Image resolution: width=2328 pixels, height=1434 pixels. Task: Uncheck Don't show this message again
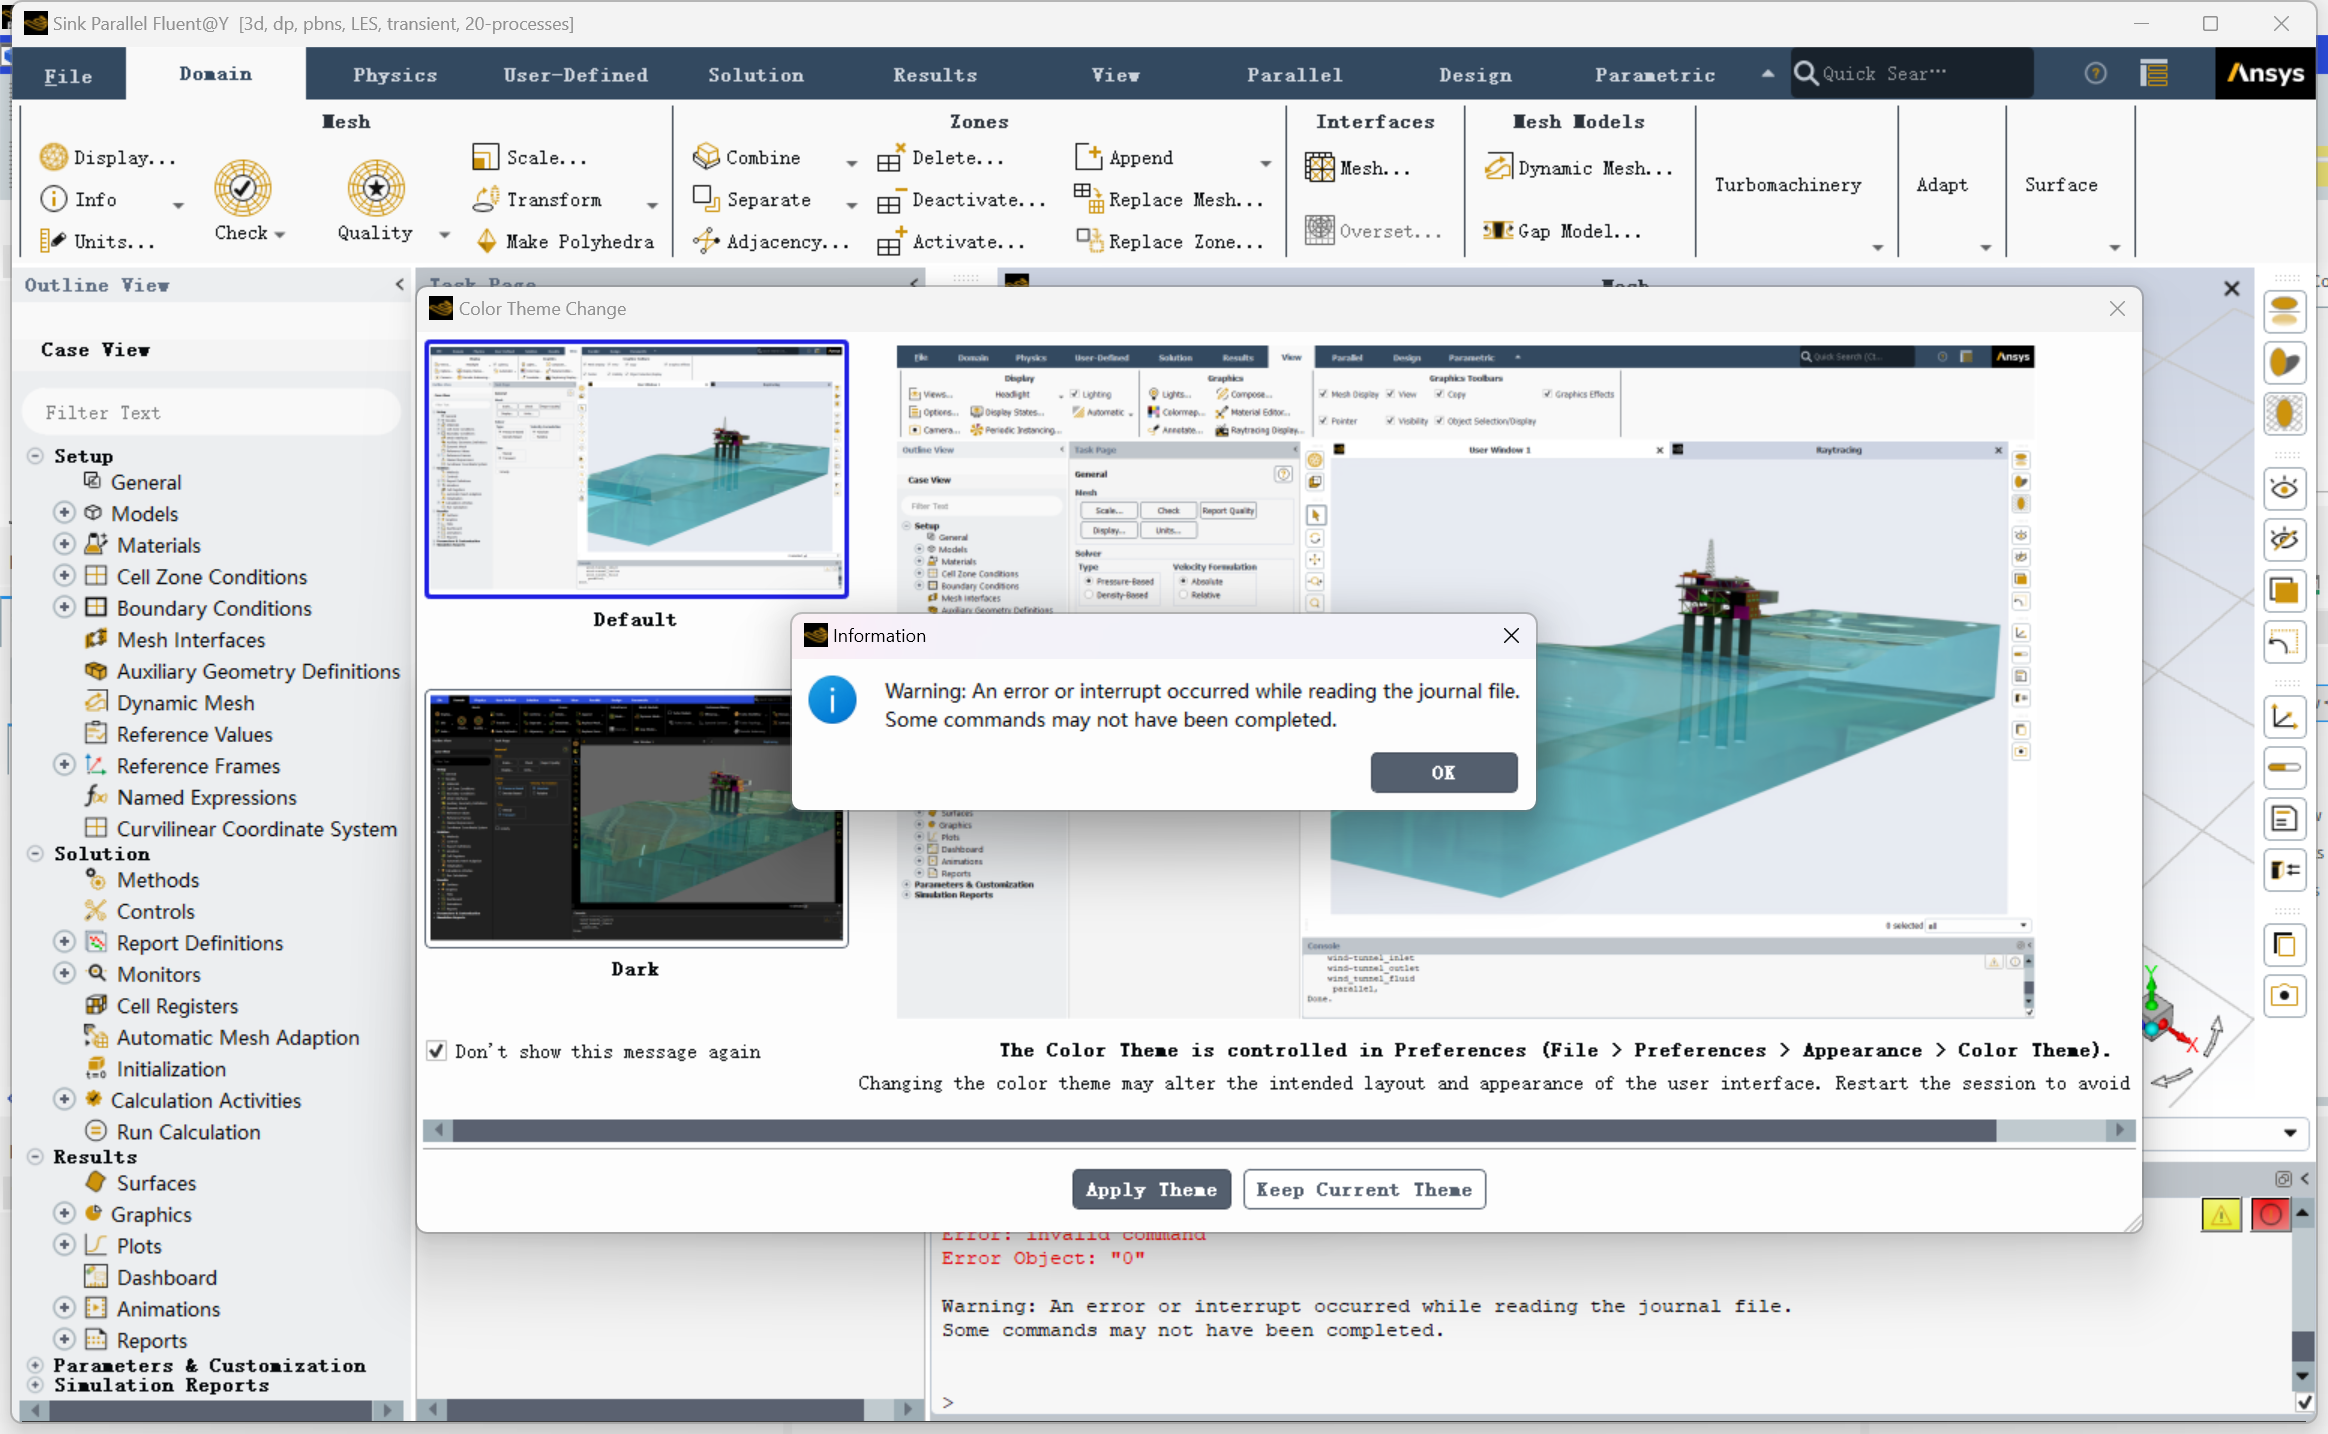click(x=436, y=1050)
